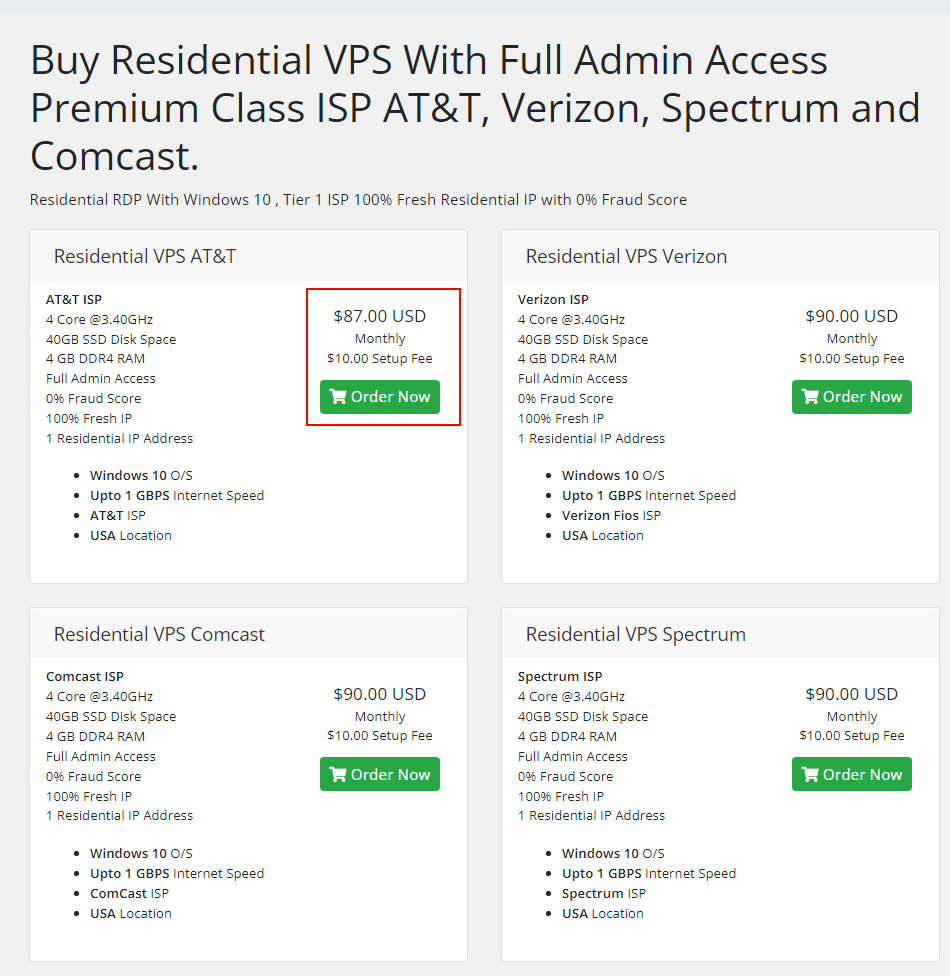Viewport: 950px width, 976px height.
Task: Click the $87.00 USD price of AT&T plan
Action: 380,316
